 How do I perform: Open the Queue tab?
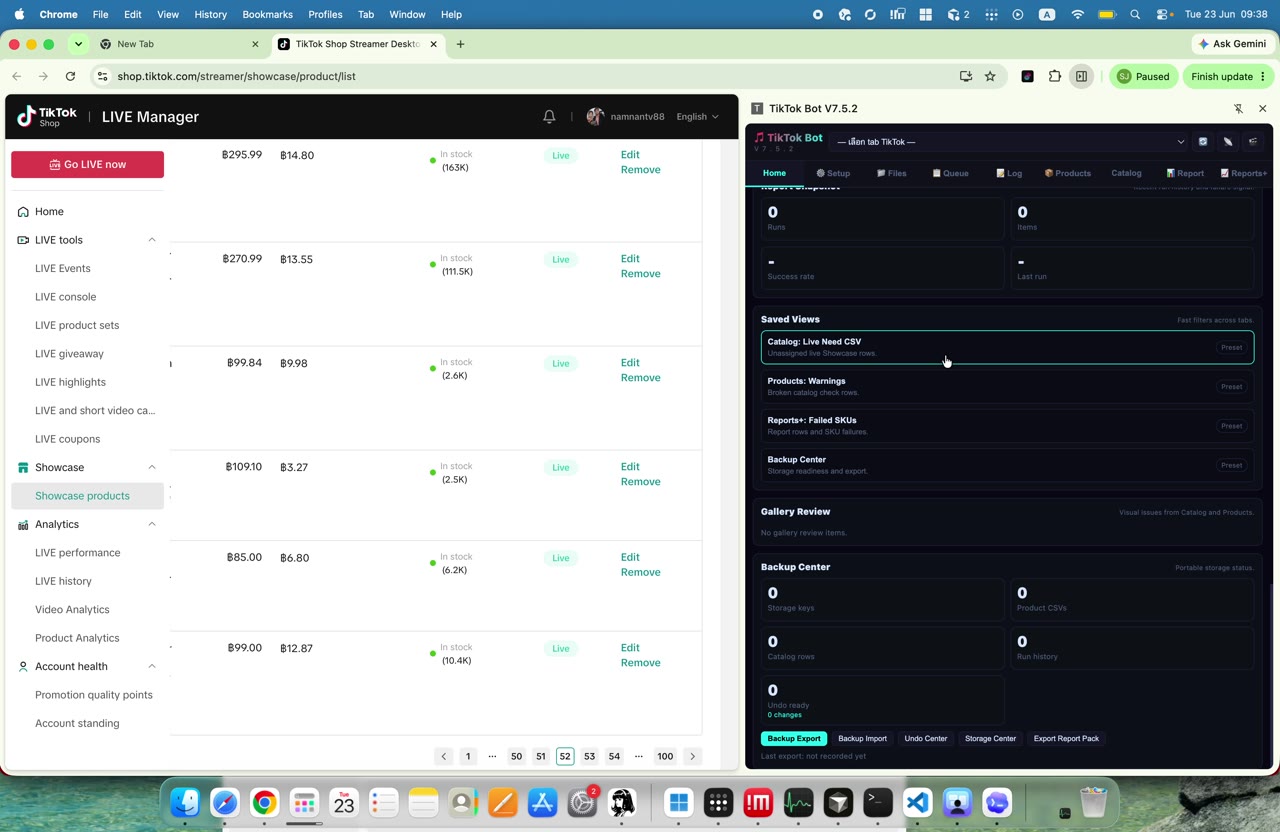tap(950, 173)
